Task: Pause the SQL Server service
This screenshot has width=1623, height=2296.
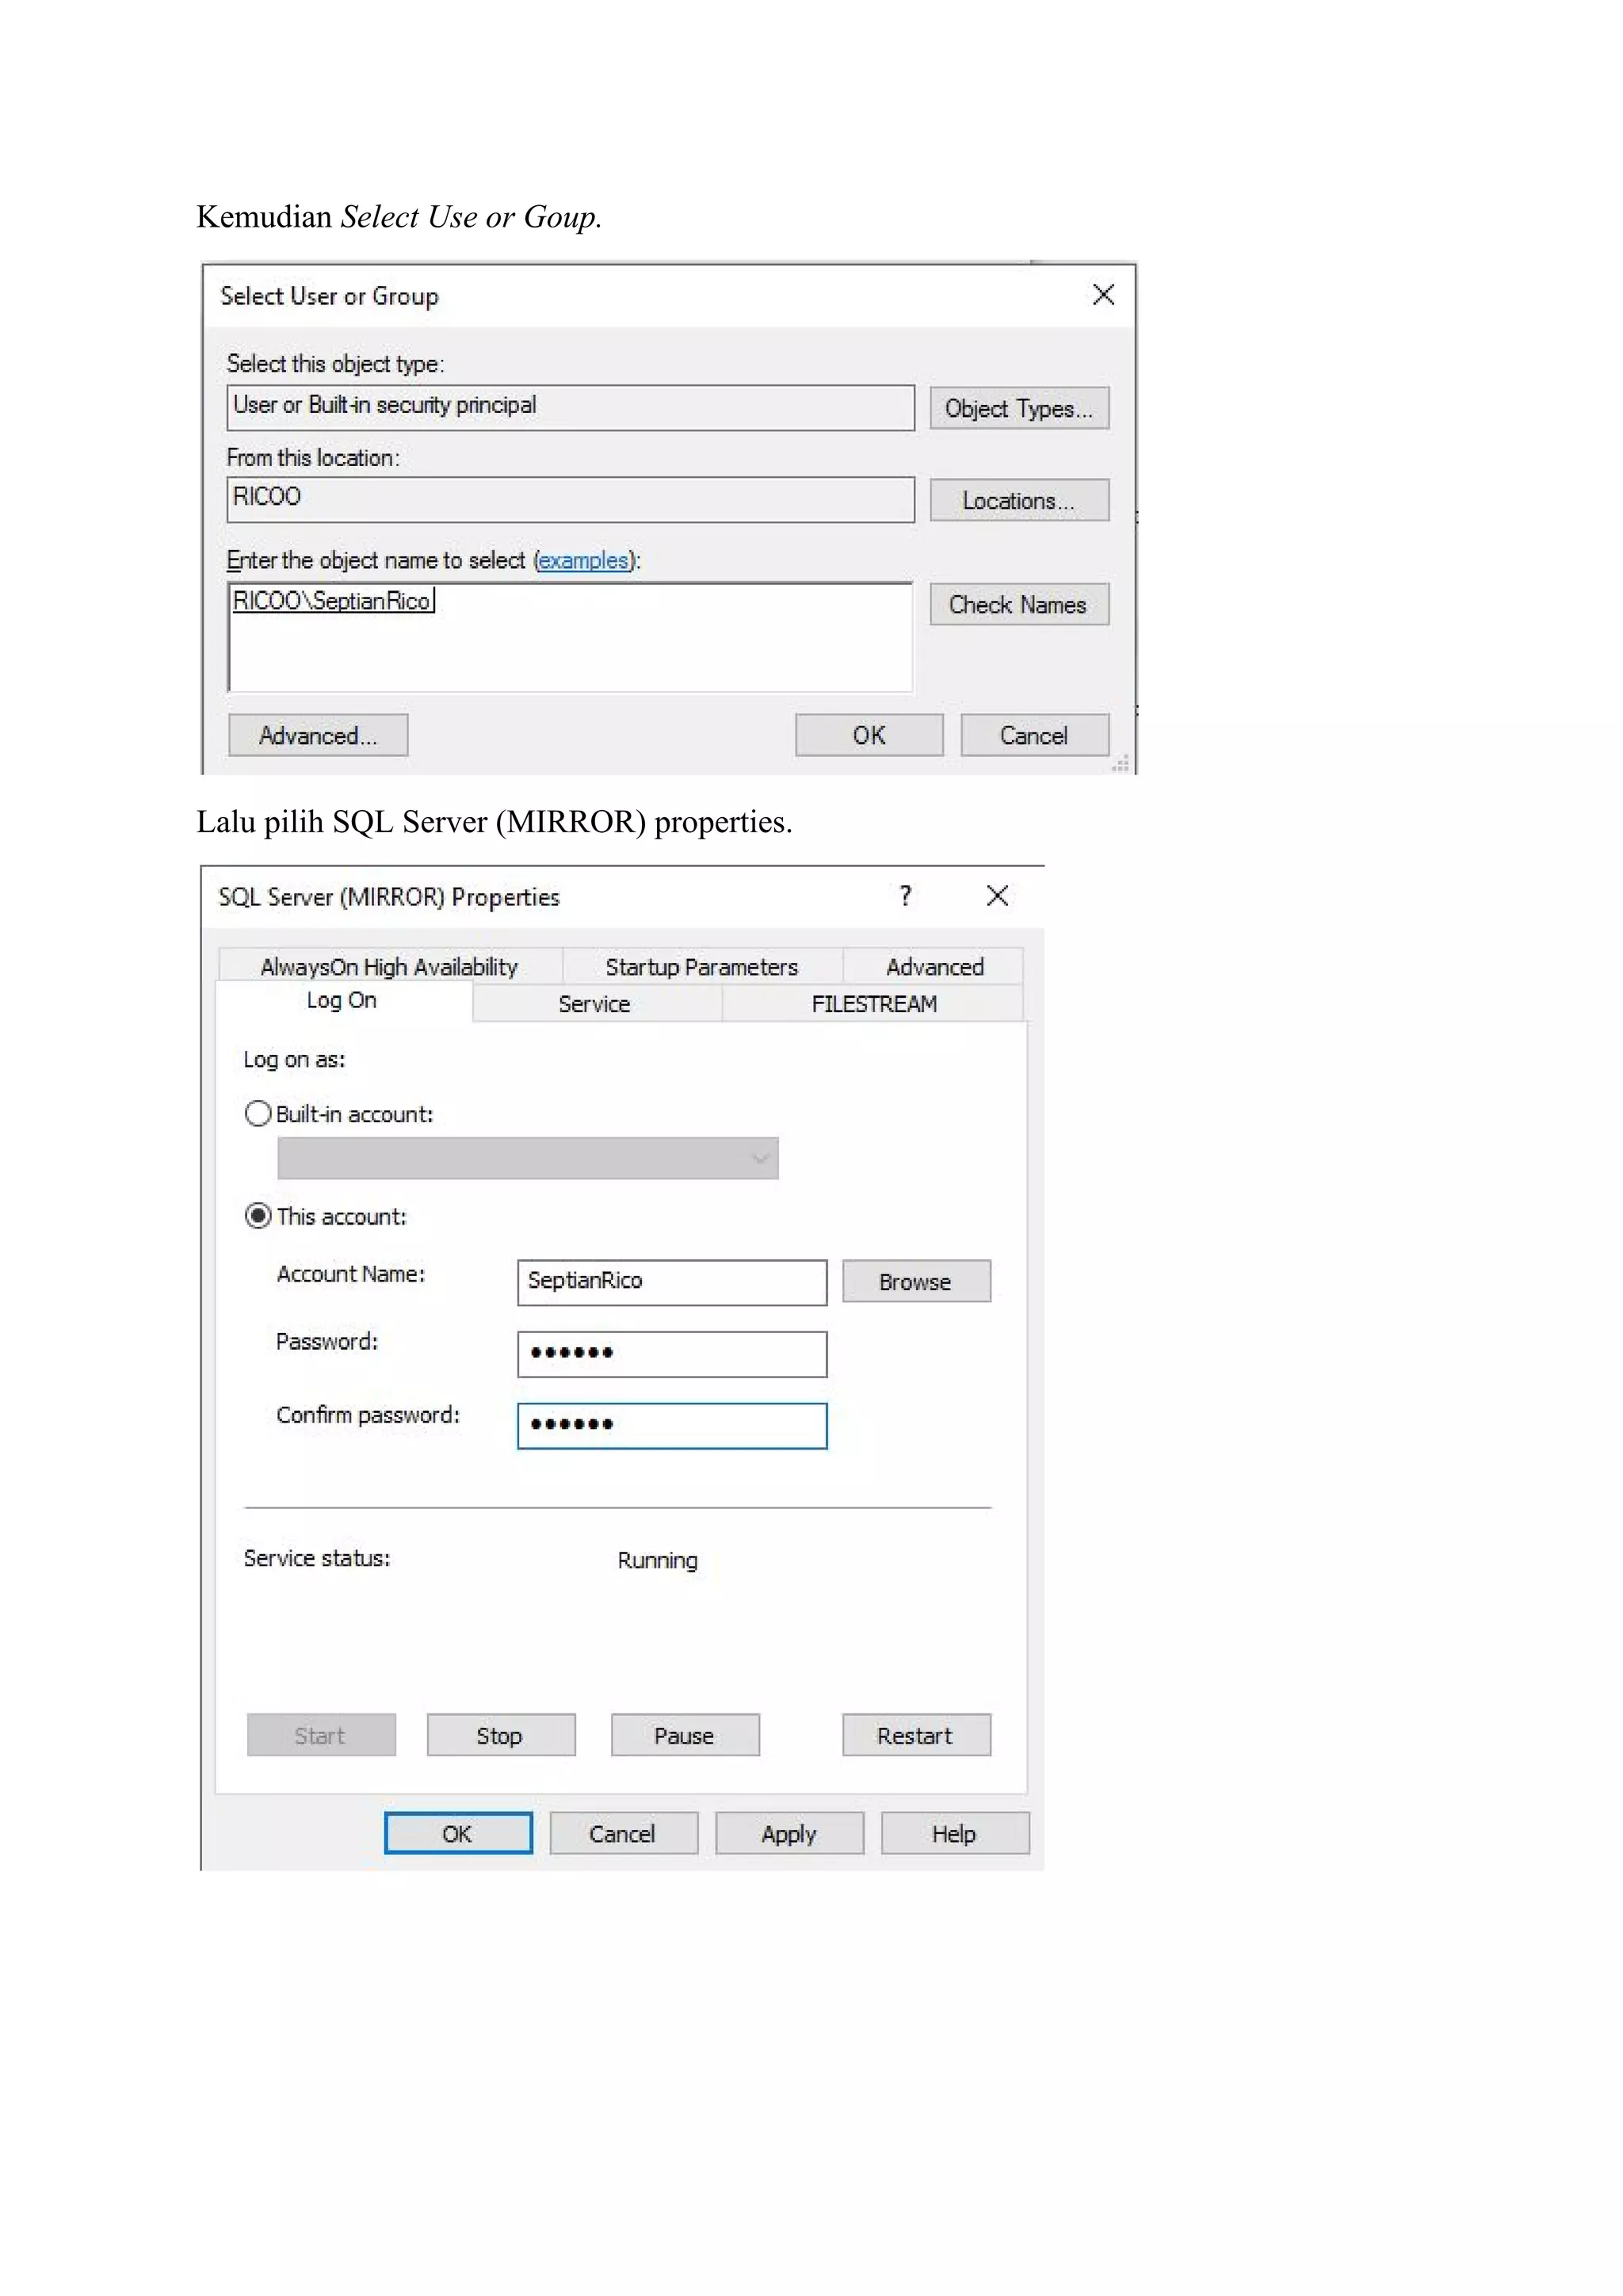Action: [x=685, y=1735]
